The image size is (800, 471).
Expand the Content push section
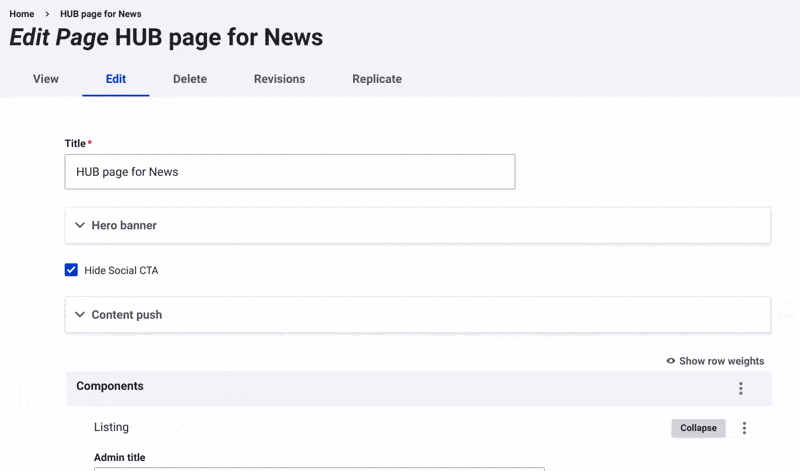(417, 315)
